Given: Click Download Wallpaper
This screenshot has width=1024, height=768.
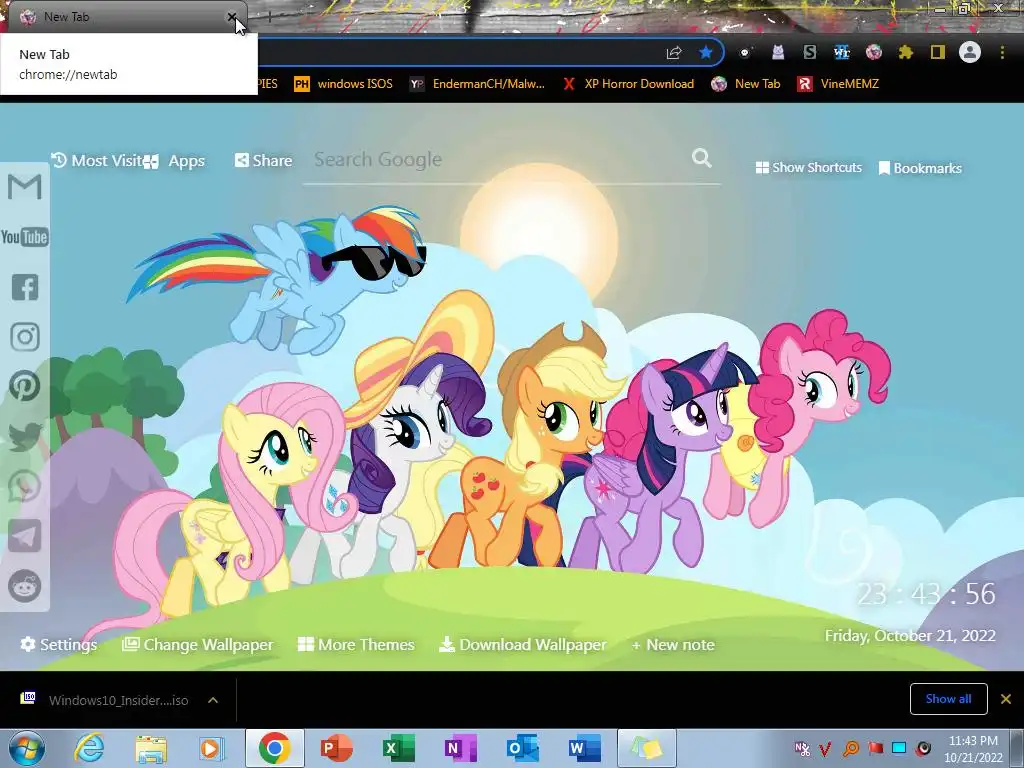Looking at the screenshot, I should 522,645.
